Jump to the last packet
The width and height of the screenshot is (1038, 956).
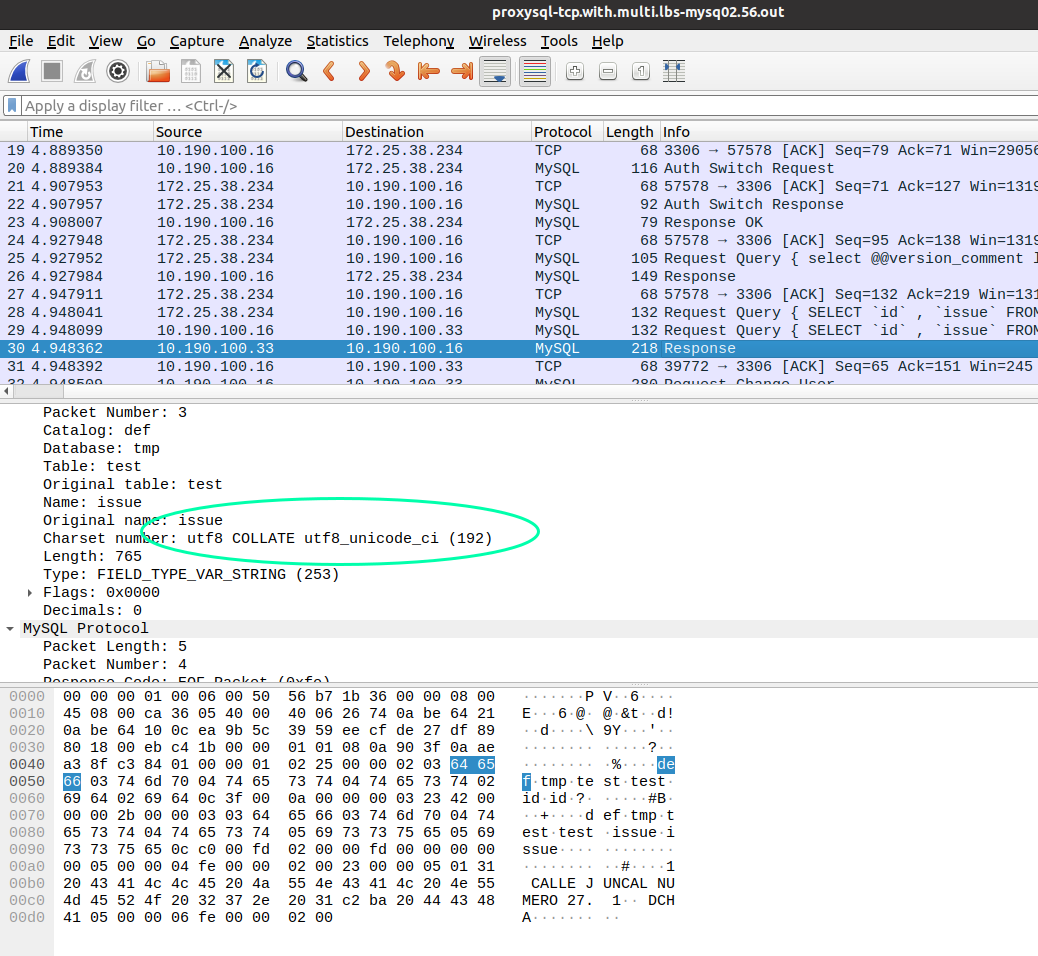459,71
